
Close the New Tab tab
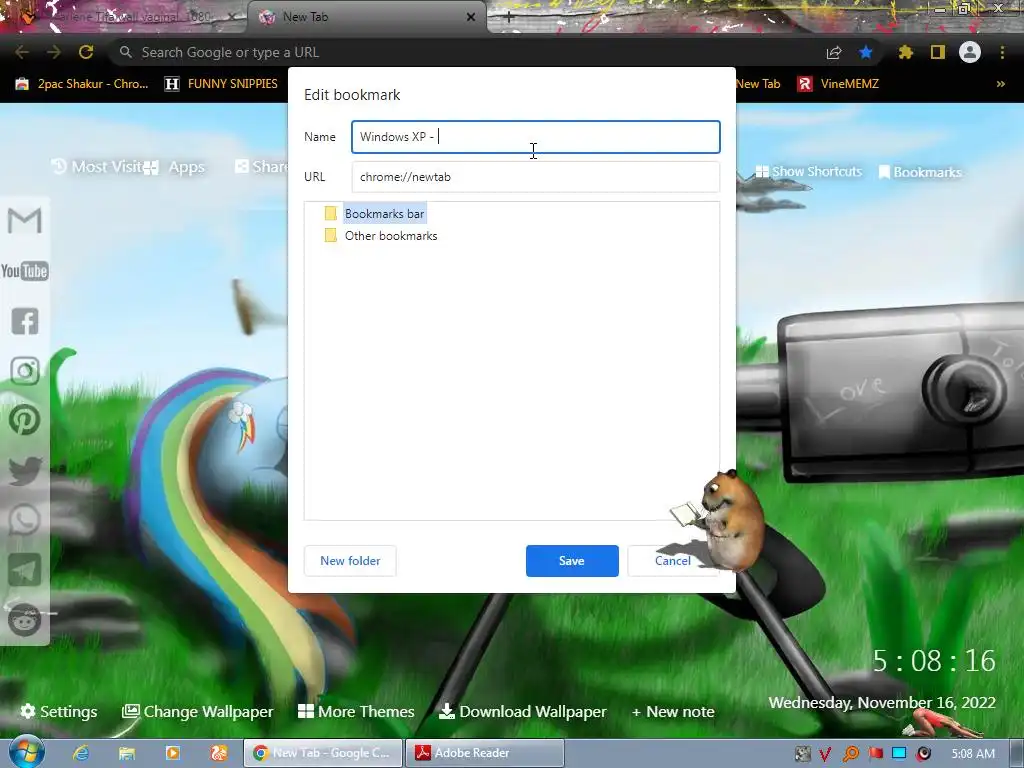pos(471,18)
